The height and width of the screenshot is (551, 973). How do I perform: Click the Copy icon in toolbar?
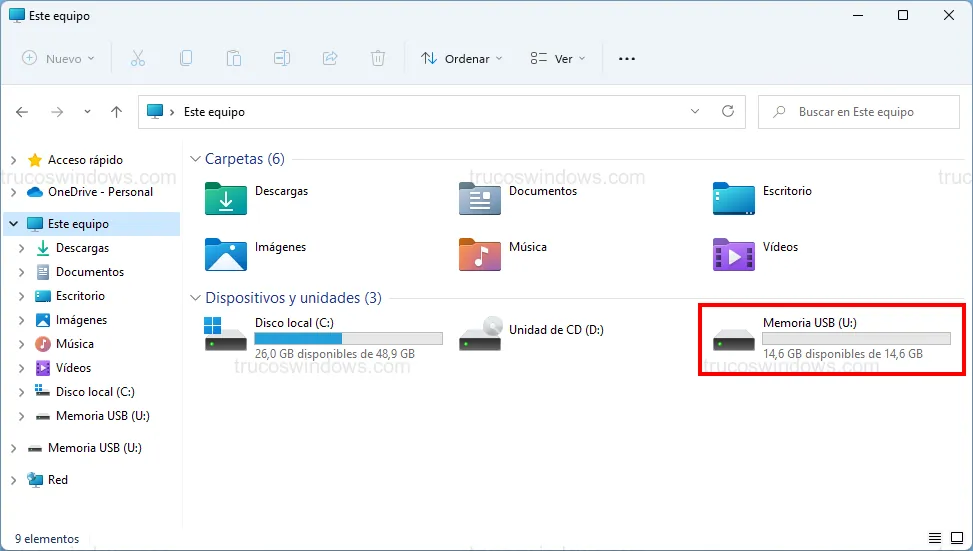[x=186, y=59]
